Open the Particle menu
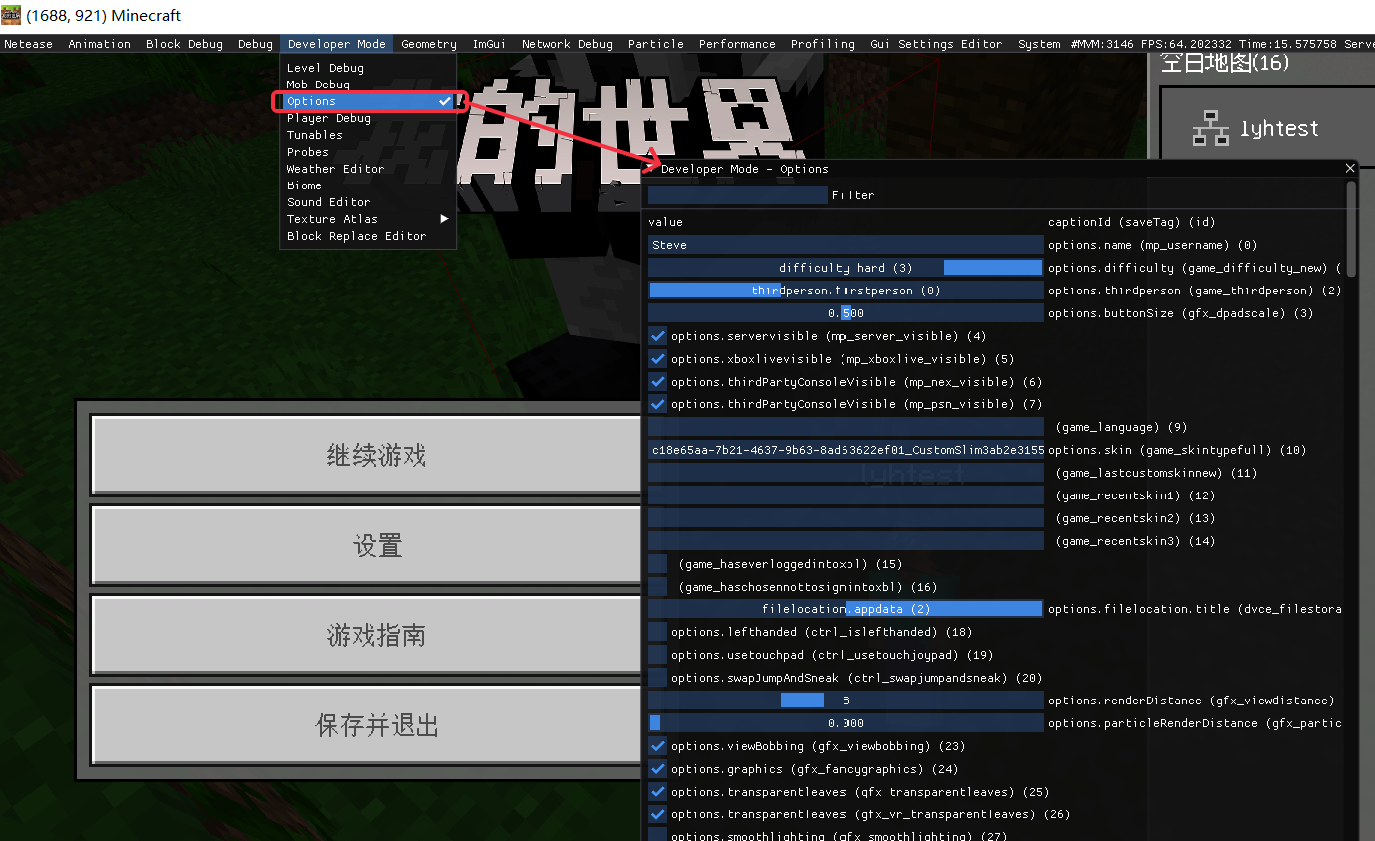The height and width of the screenshot is (841, 1375). pyautogui.click(x=656, y=44)
